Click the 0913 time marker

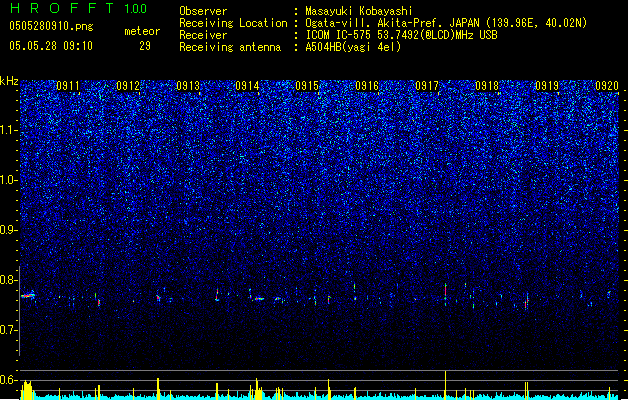(x=188, y=86)
